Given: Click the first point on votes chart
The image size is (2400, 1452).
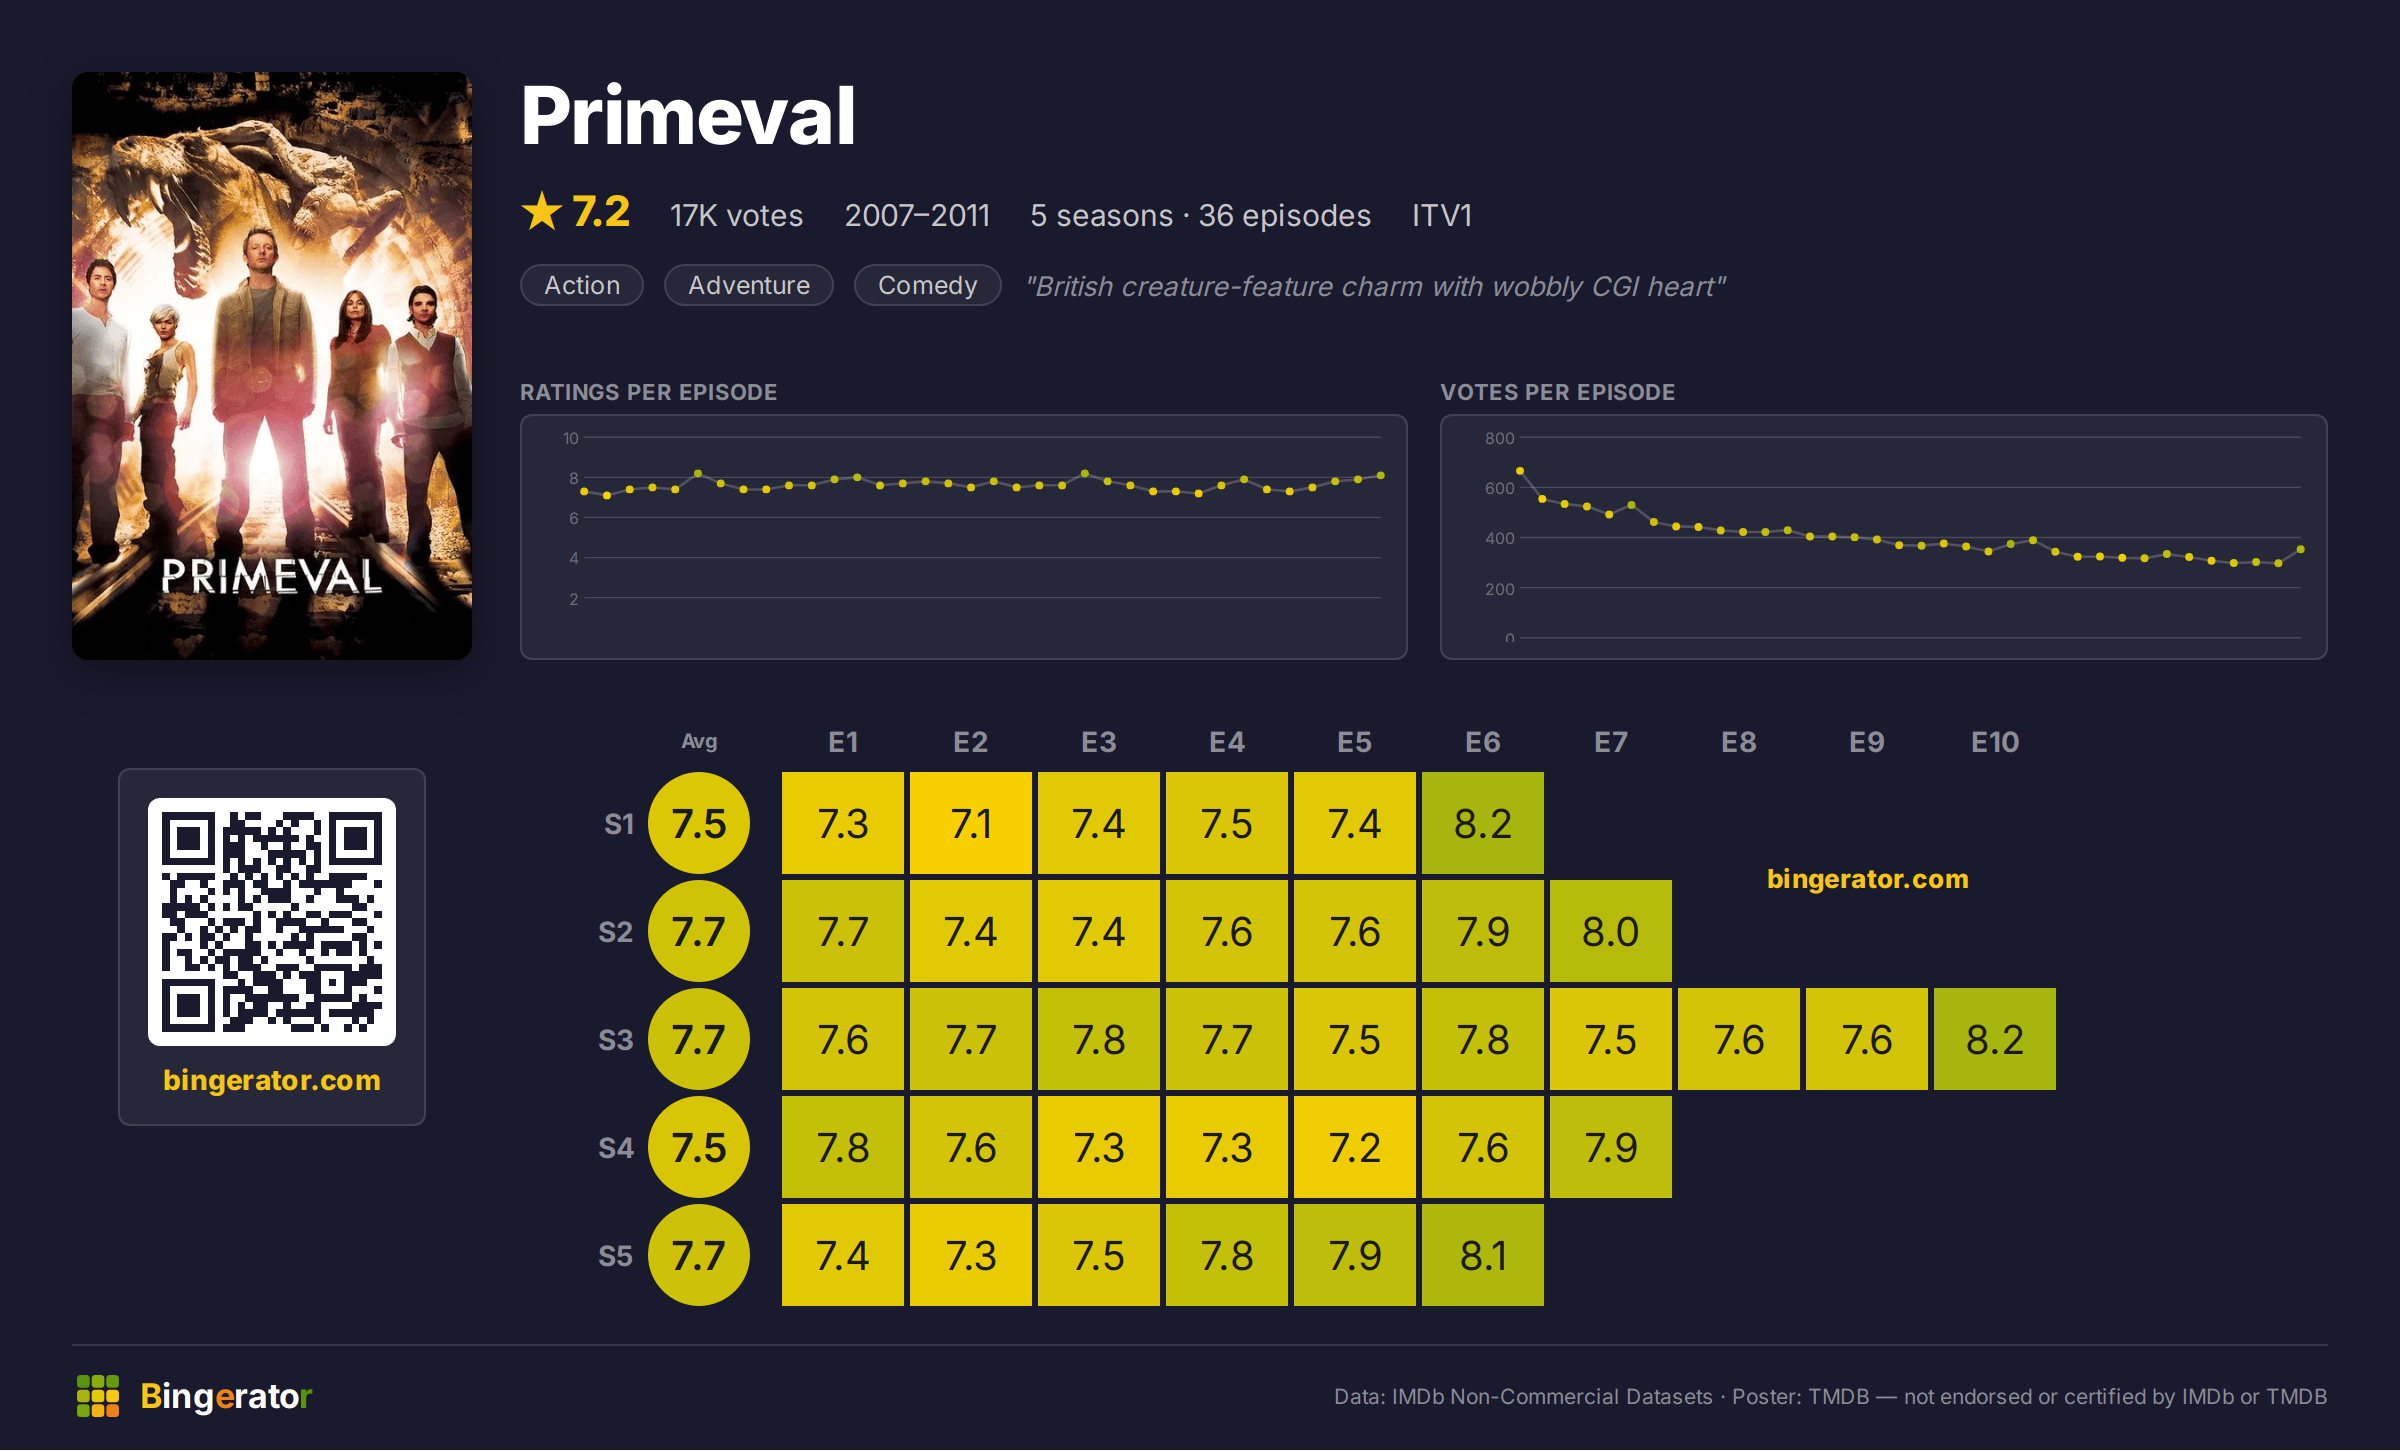Looking at the screenshot, I should (x=1520, y=471).
